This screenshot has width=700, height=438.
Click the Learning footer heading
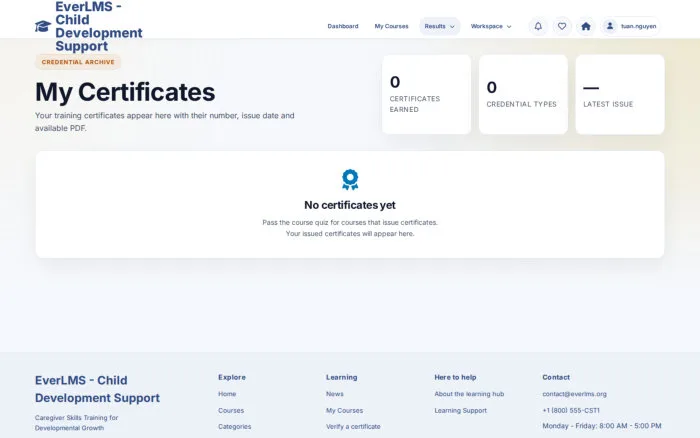click(x=342, y=377)
